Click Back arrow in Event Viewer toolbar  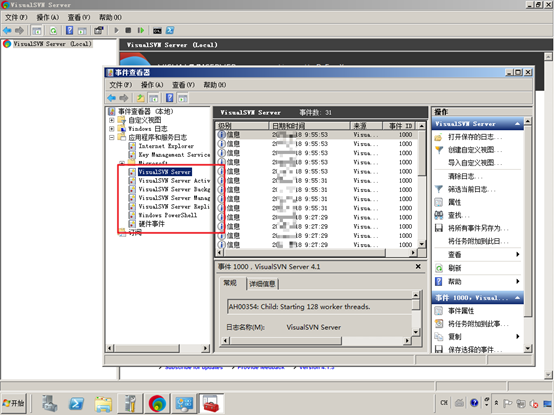coord(111,98)
